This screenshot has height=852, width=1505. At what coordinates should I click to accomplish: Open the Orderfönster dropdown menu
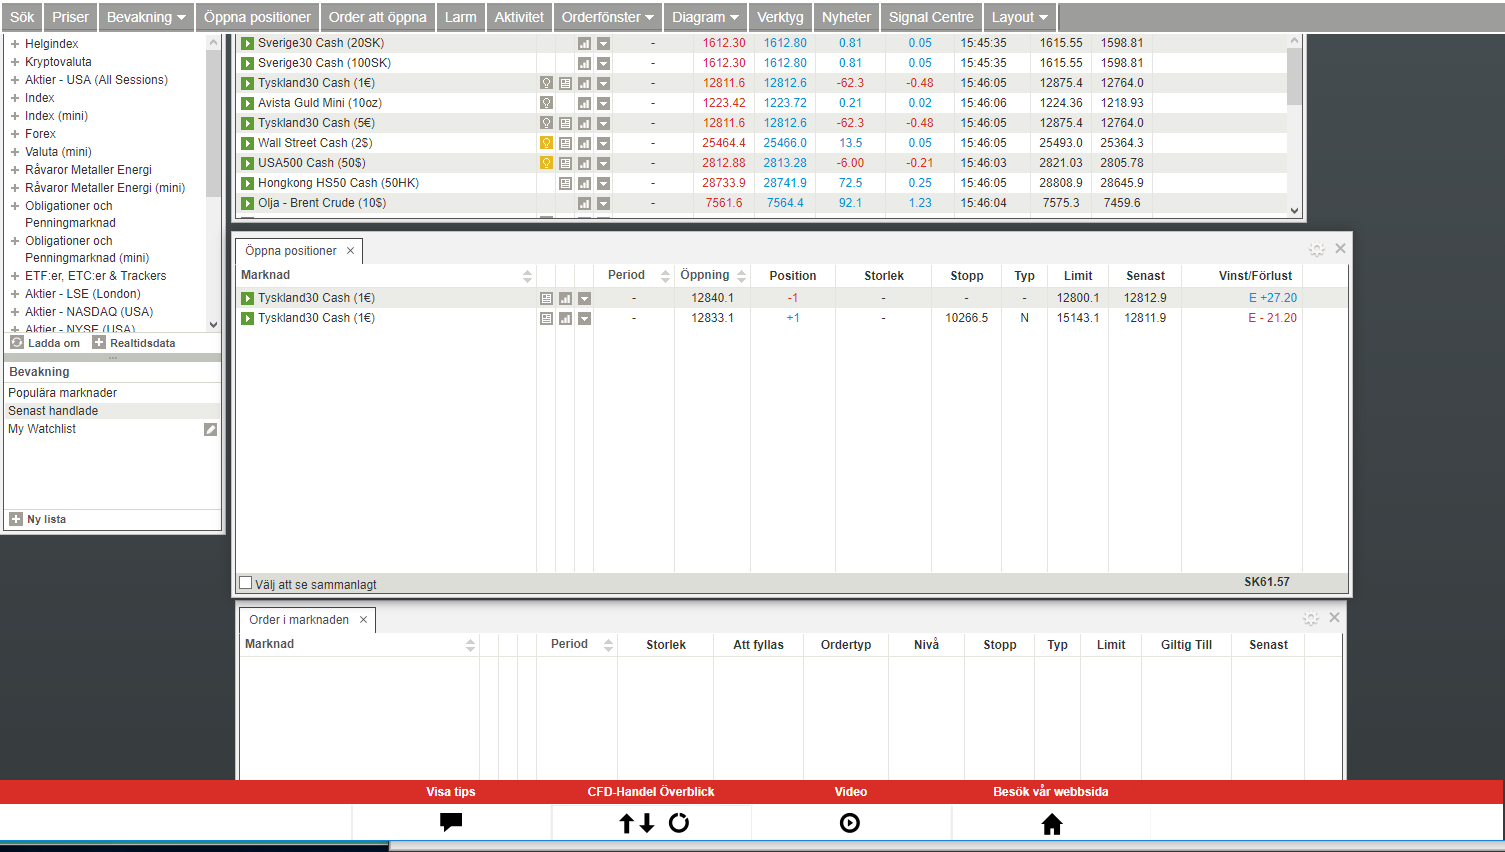(607, 17)
